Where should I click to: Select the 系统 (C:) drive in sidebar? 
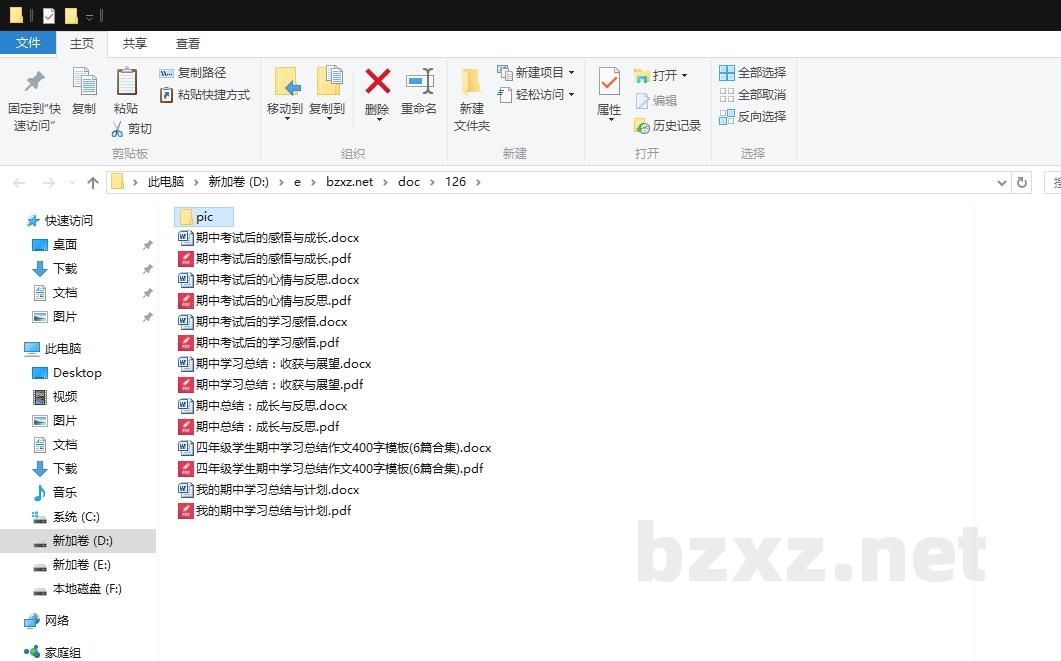click(76, 517)
